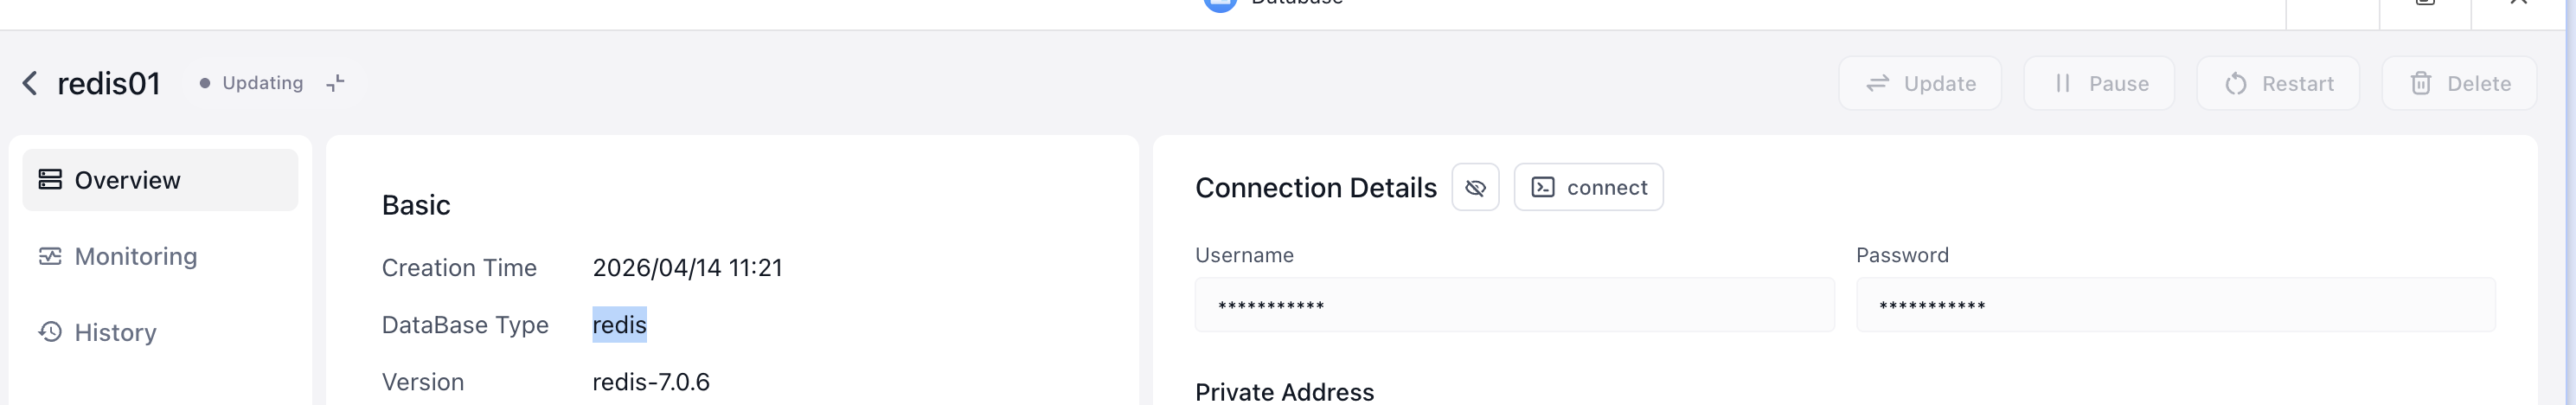The image size is (2576, 405).
Task: Pause the redis01 database
Action: coord(2099,84)
